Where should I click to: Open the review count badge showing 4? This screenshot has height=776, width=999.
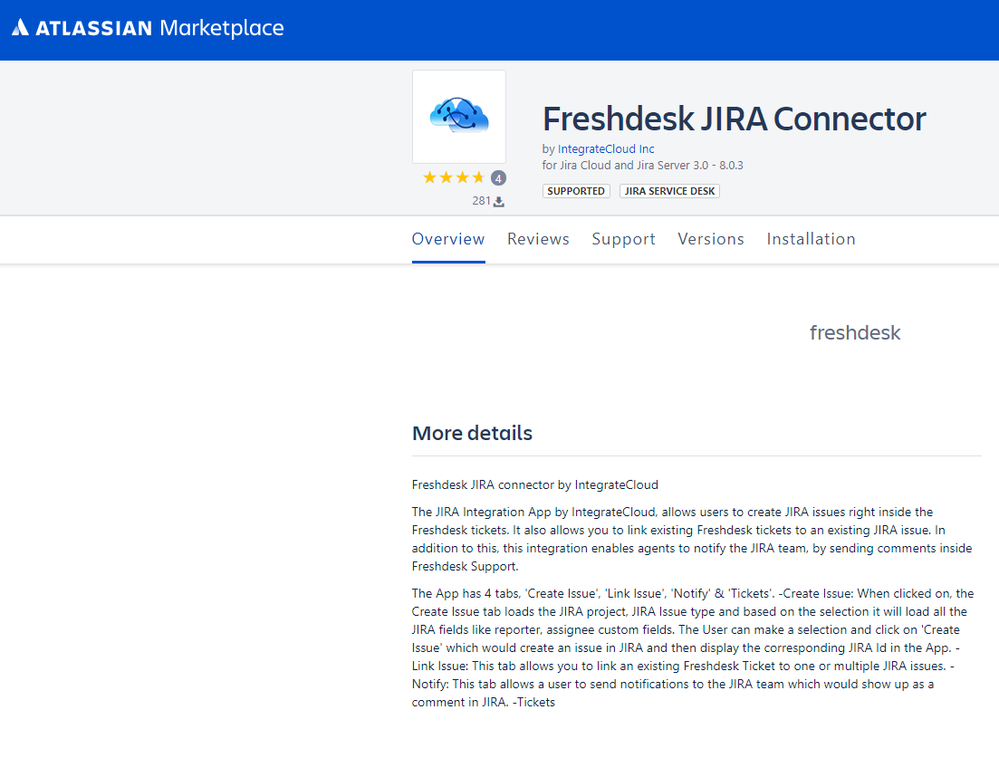tap(498, 178)
